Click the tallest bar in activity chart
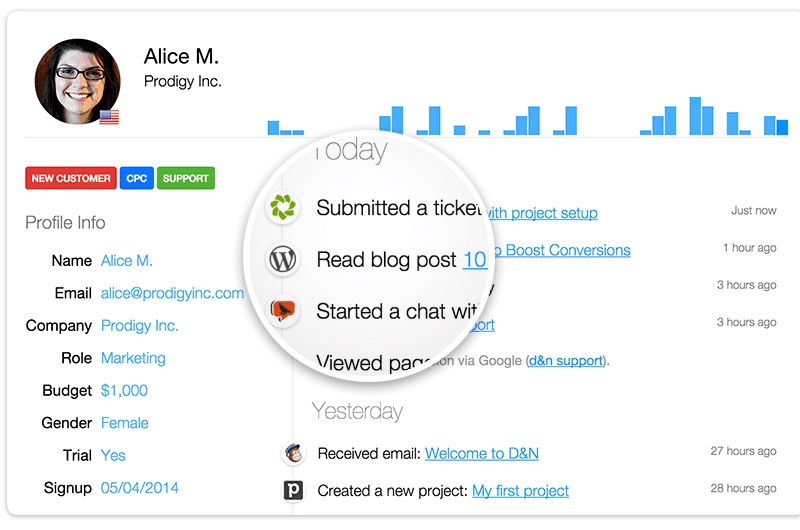This screenshot has height=530, width=800. pyautogui.click(x=695, y=116)
